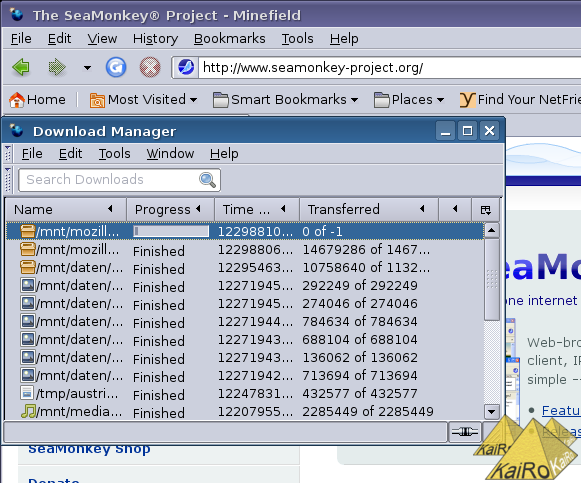Image resolution: width=581 pixels, height=483 pixels.
Task: Collapse the Download Manager menubar grippy
Action: click(x=8, y=153)
